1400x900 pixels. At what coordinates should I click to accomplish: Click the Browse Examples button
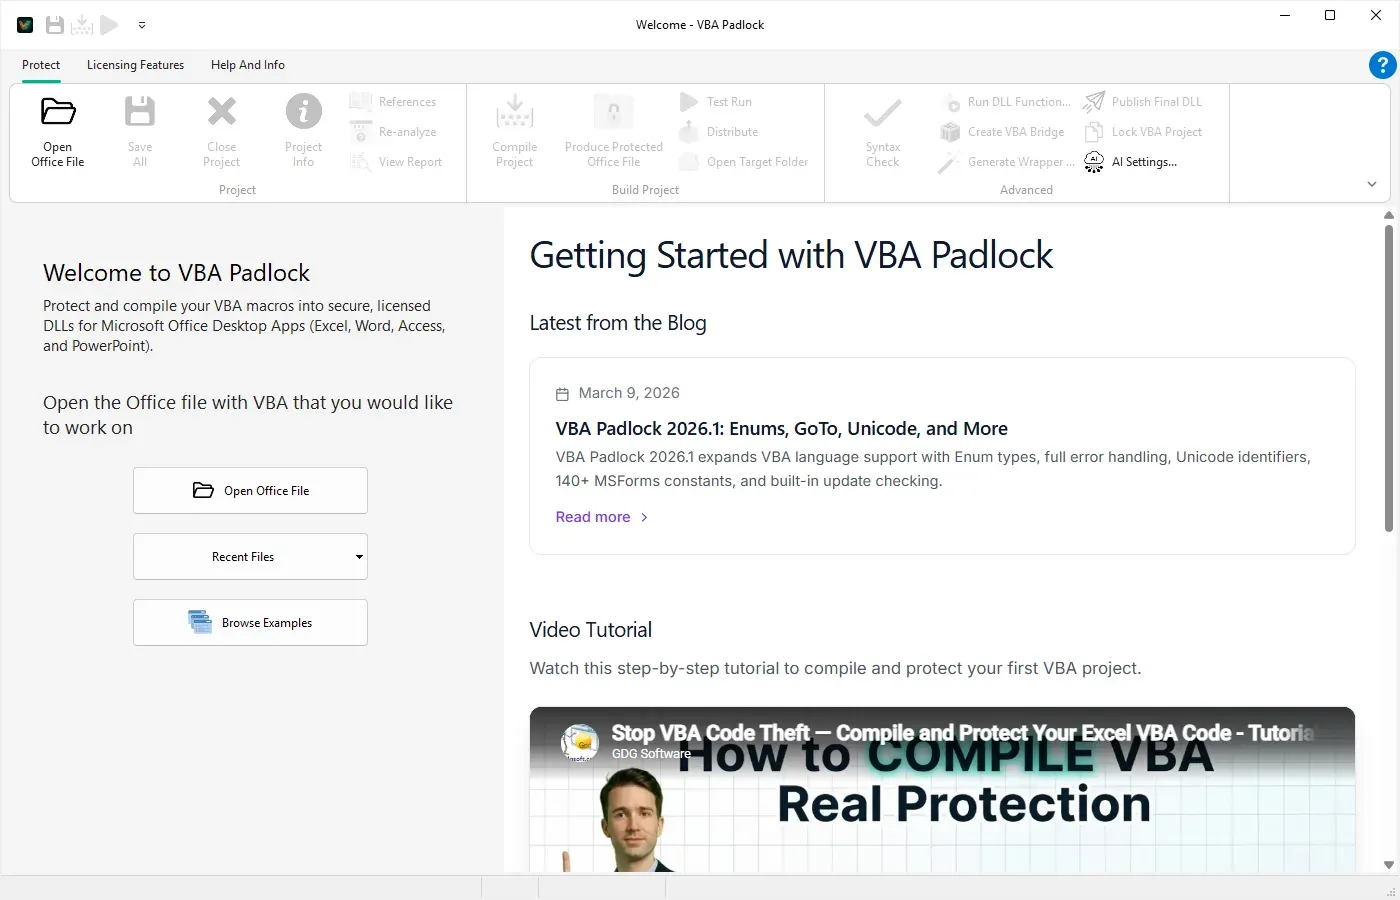pyautogui.click(x=250, y=622)
